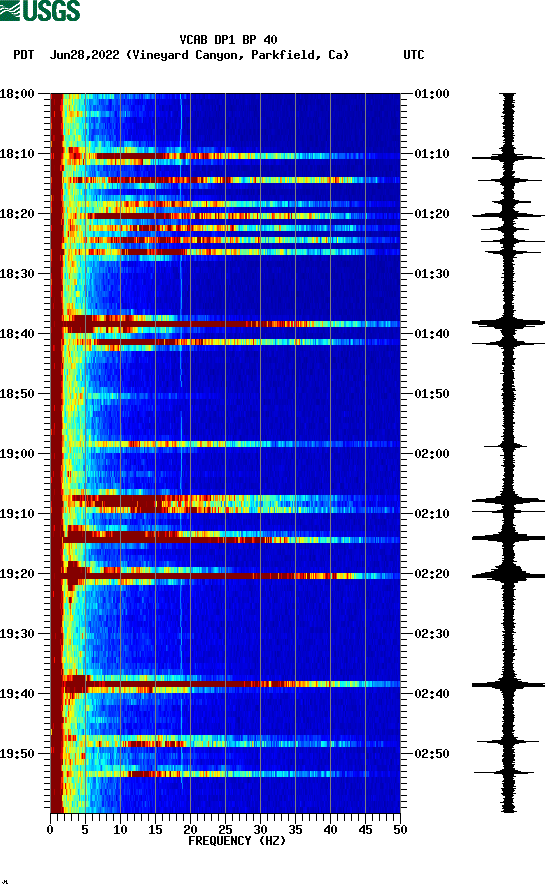Click the 30 Hz axis tick label
The image size is (552, 893).
point(260,830)
